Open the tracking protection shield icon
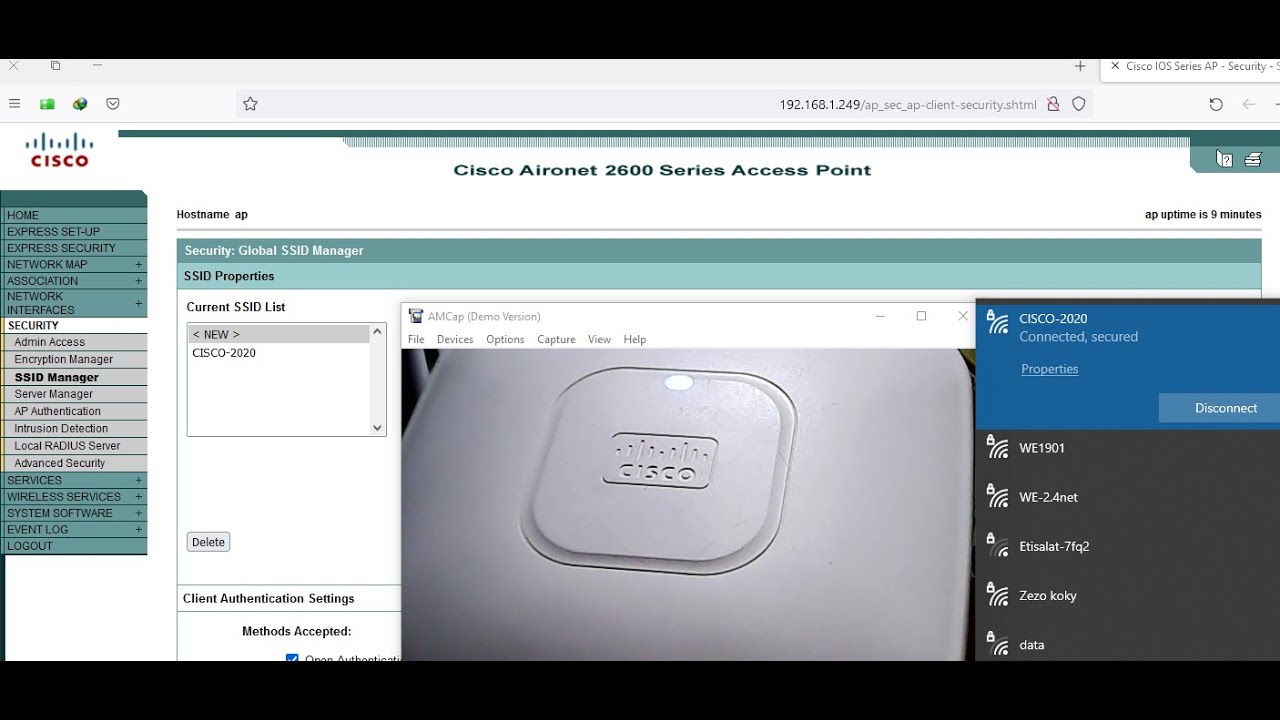1280x720 pixels. pyautogui.click(x=1079, y=104)
